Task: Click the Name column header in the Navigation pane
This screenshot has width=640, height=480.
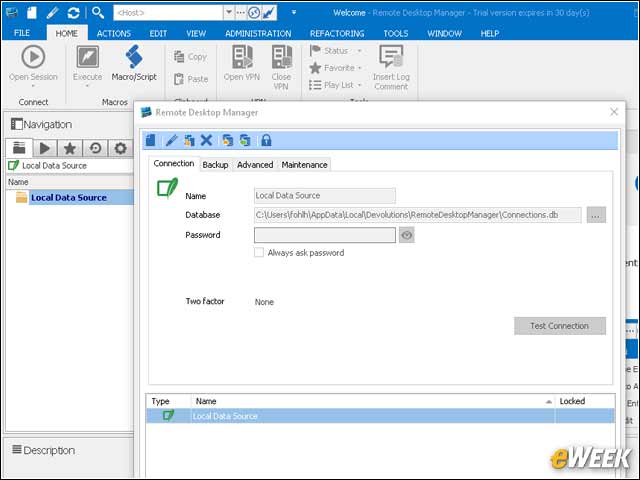Action: click(x=70, y=182)
